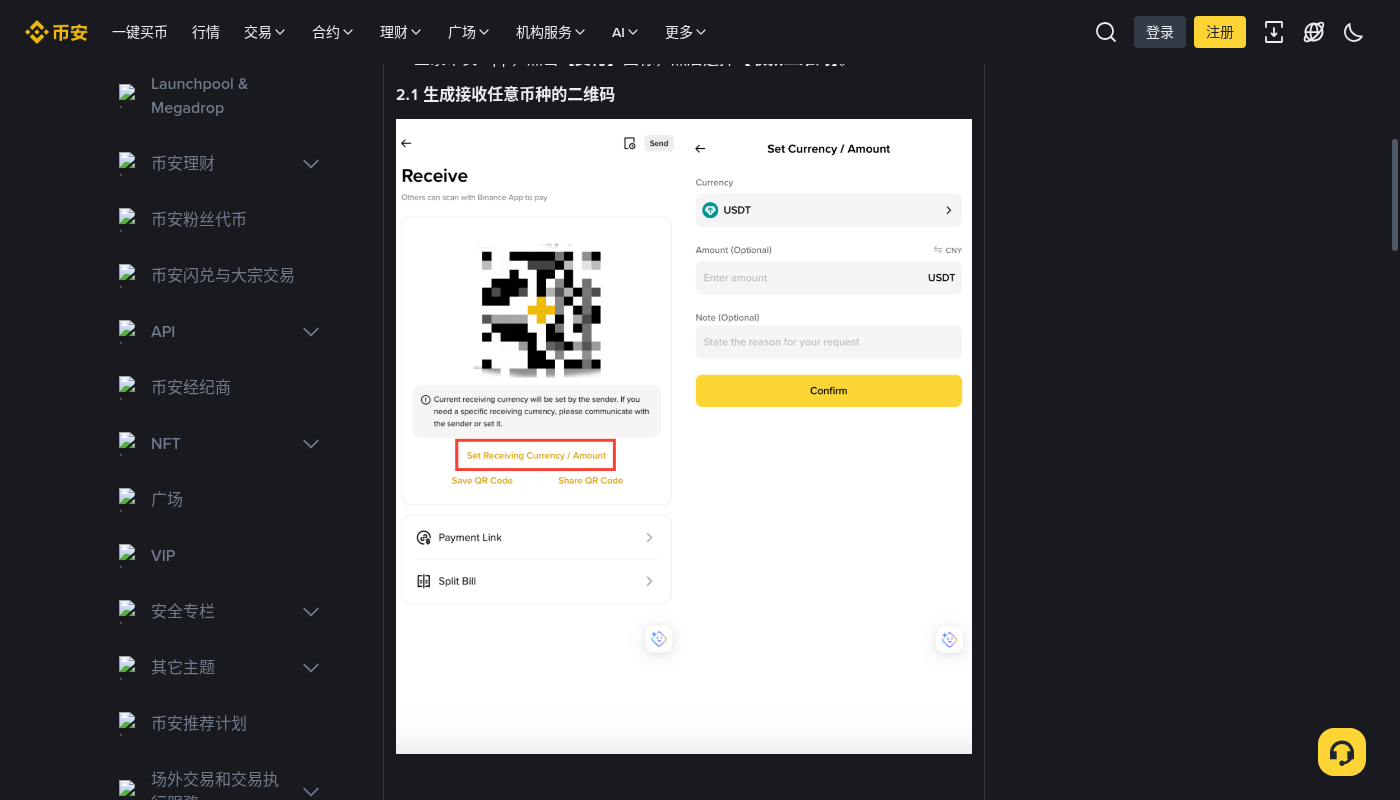Open the VIP sidebar item
The image size is (1400, 800).
pos(163,555)
